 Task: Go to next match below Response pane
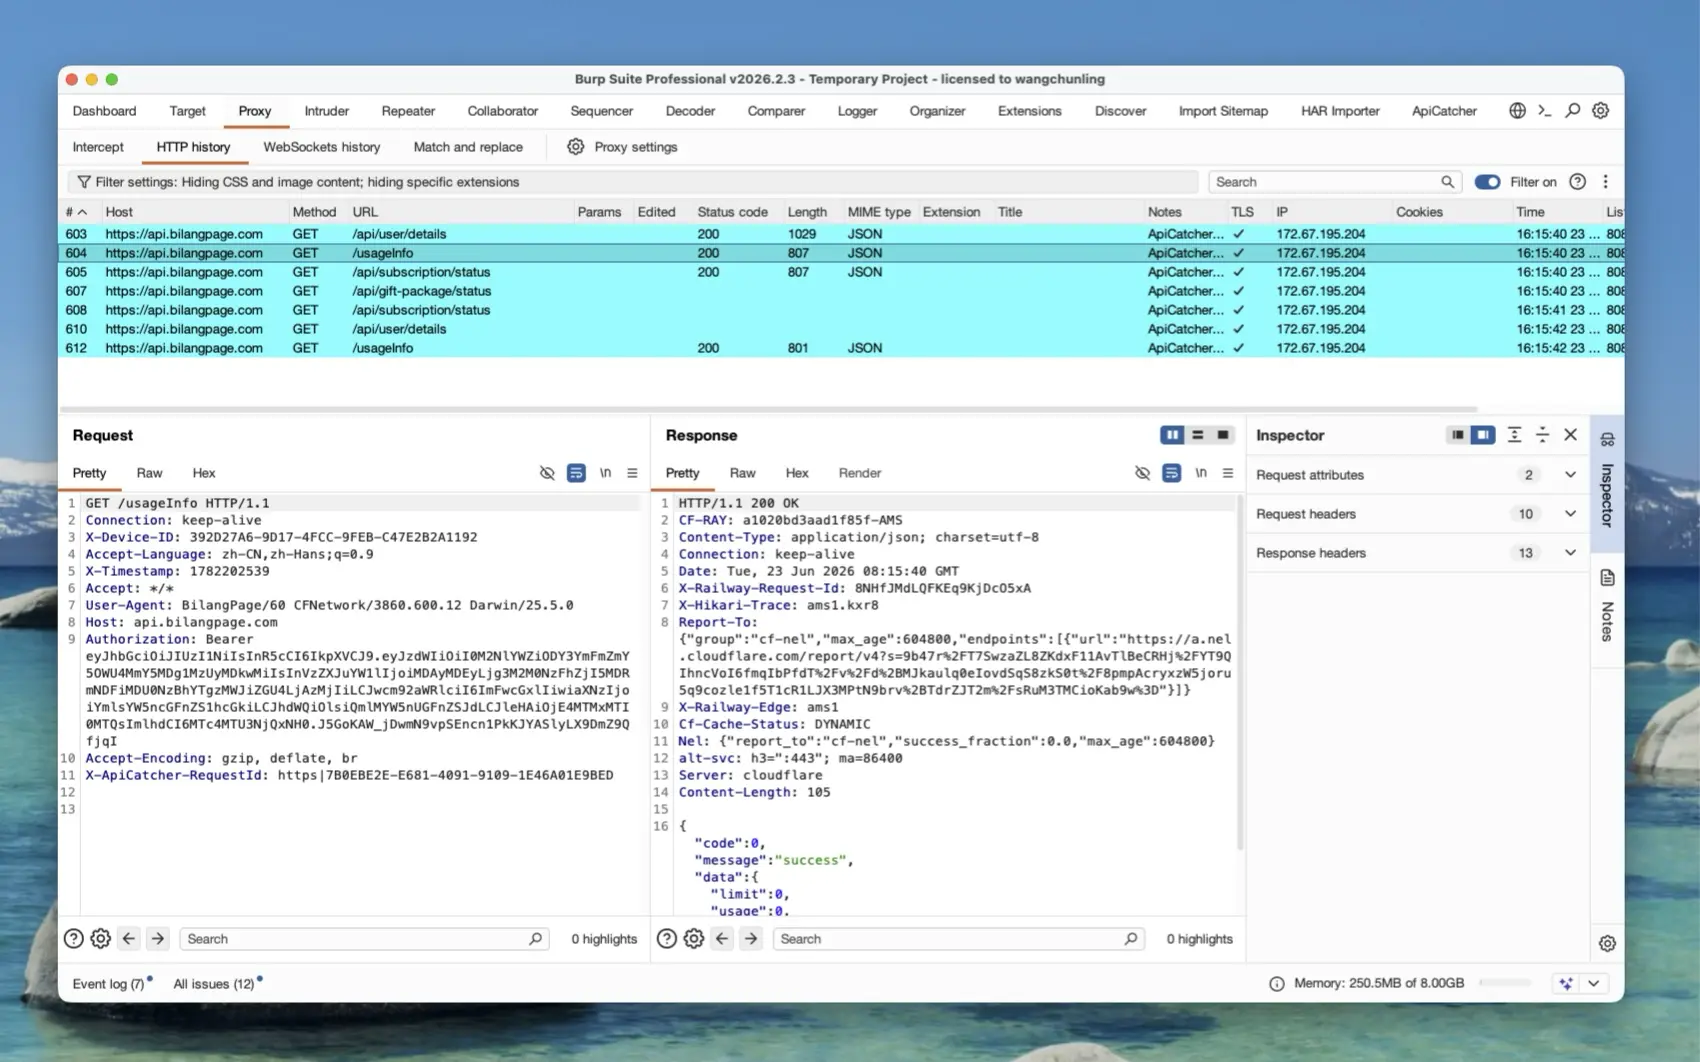click(750, 939)
